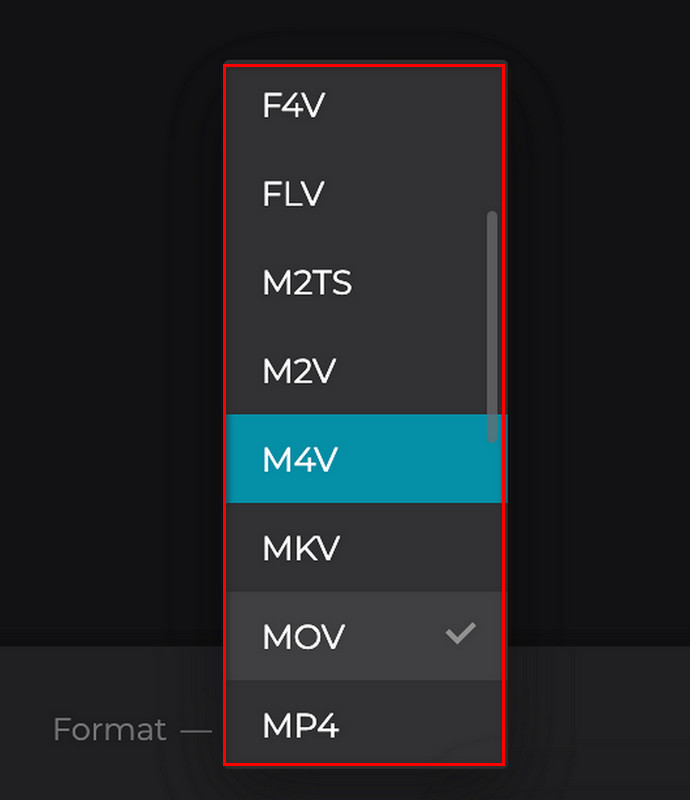Pick the topmost visible format F4V
The width and height of the screenshot is (690, 800).
(364, 105)
